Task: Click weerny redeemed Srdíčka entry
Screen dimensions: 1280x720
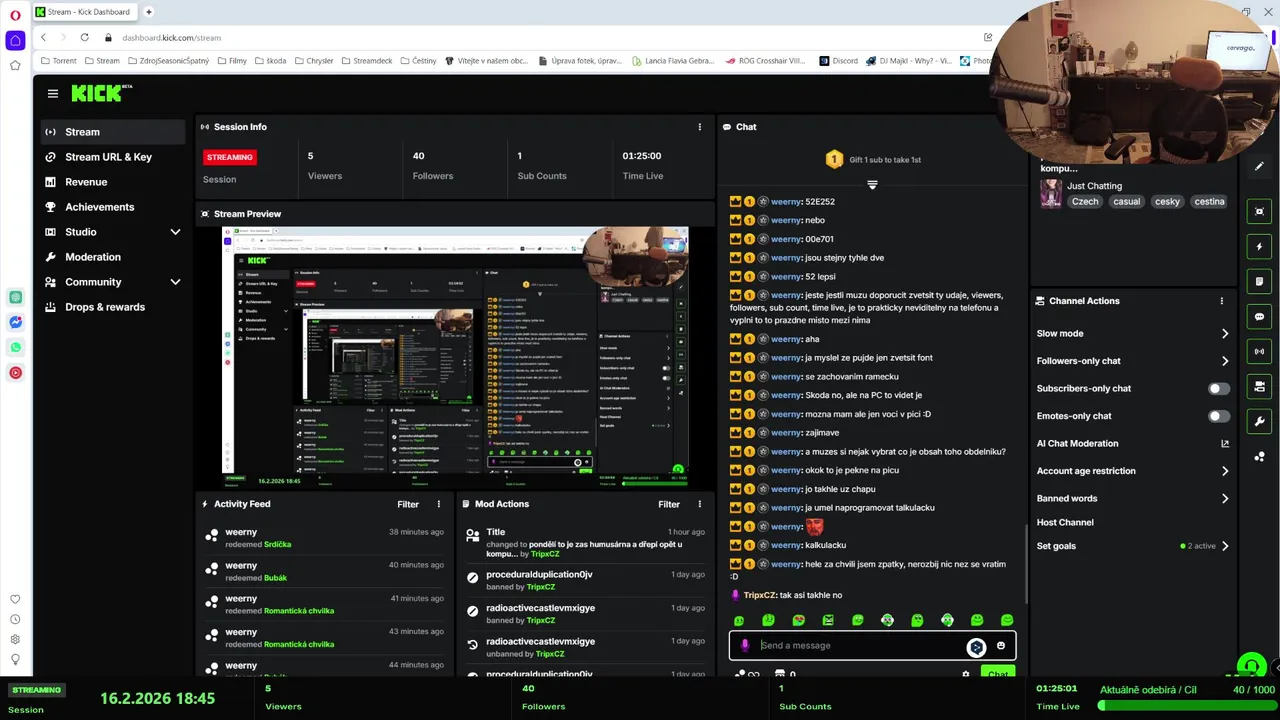Action: (324, 538)
